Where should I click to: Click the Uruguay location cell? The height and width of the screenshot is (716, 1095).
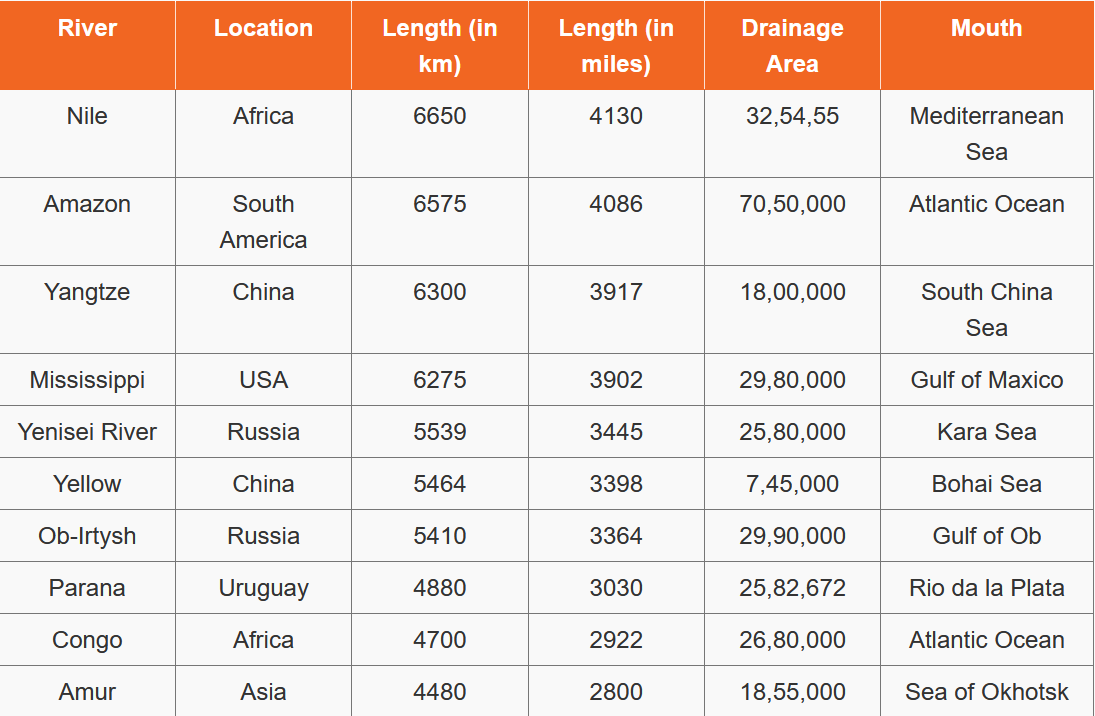(x=263, y=588)
